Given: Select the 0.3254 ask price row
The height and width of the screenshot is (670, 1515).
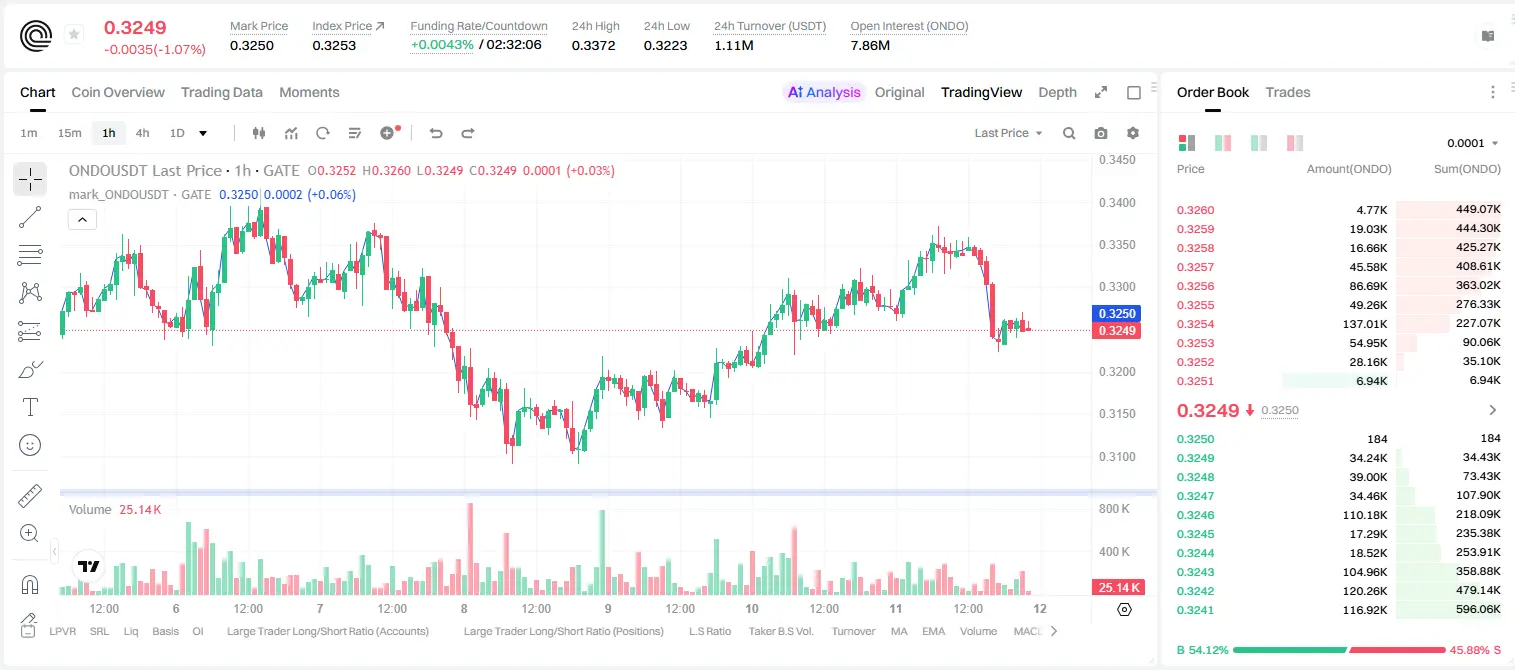Looking at the screenshot, I should point(1338,324).
